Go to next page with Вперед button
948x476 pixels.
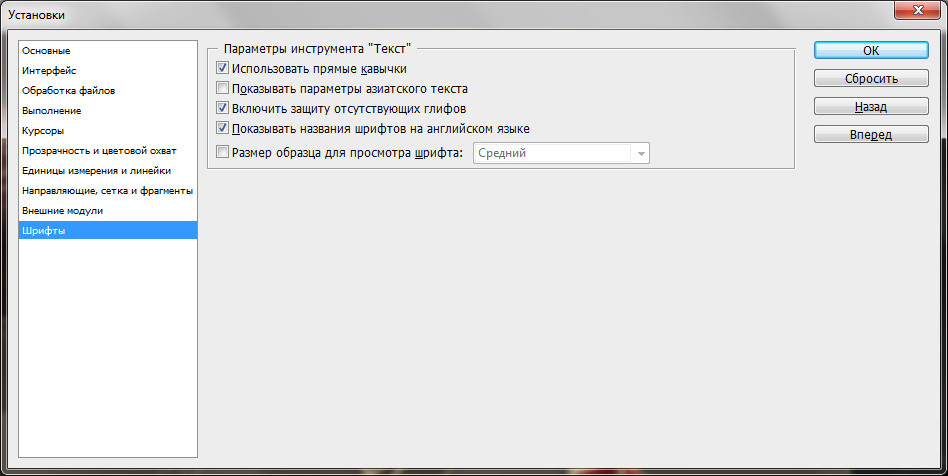871,134
